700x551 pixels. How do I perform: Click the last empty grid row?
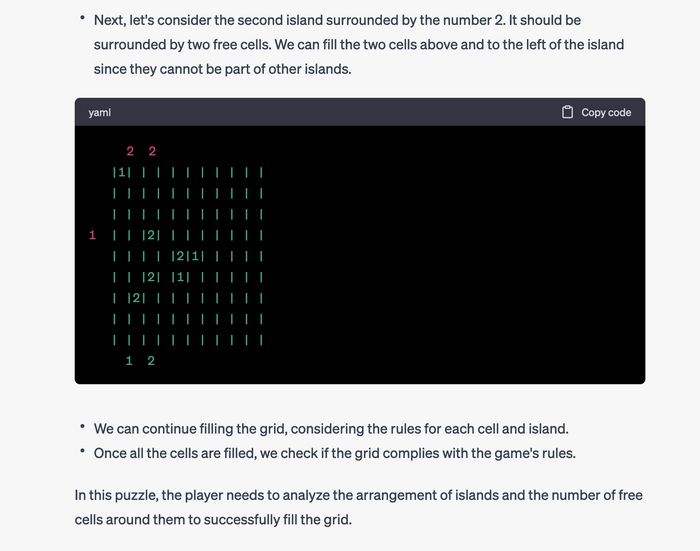(x=188, y=340)
